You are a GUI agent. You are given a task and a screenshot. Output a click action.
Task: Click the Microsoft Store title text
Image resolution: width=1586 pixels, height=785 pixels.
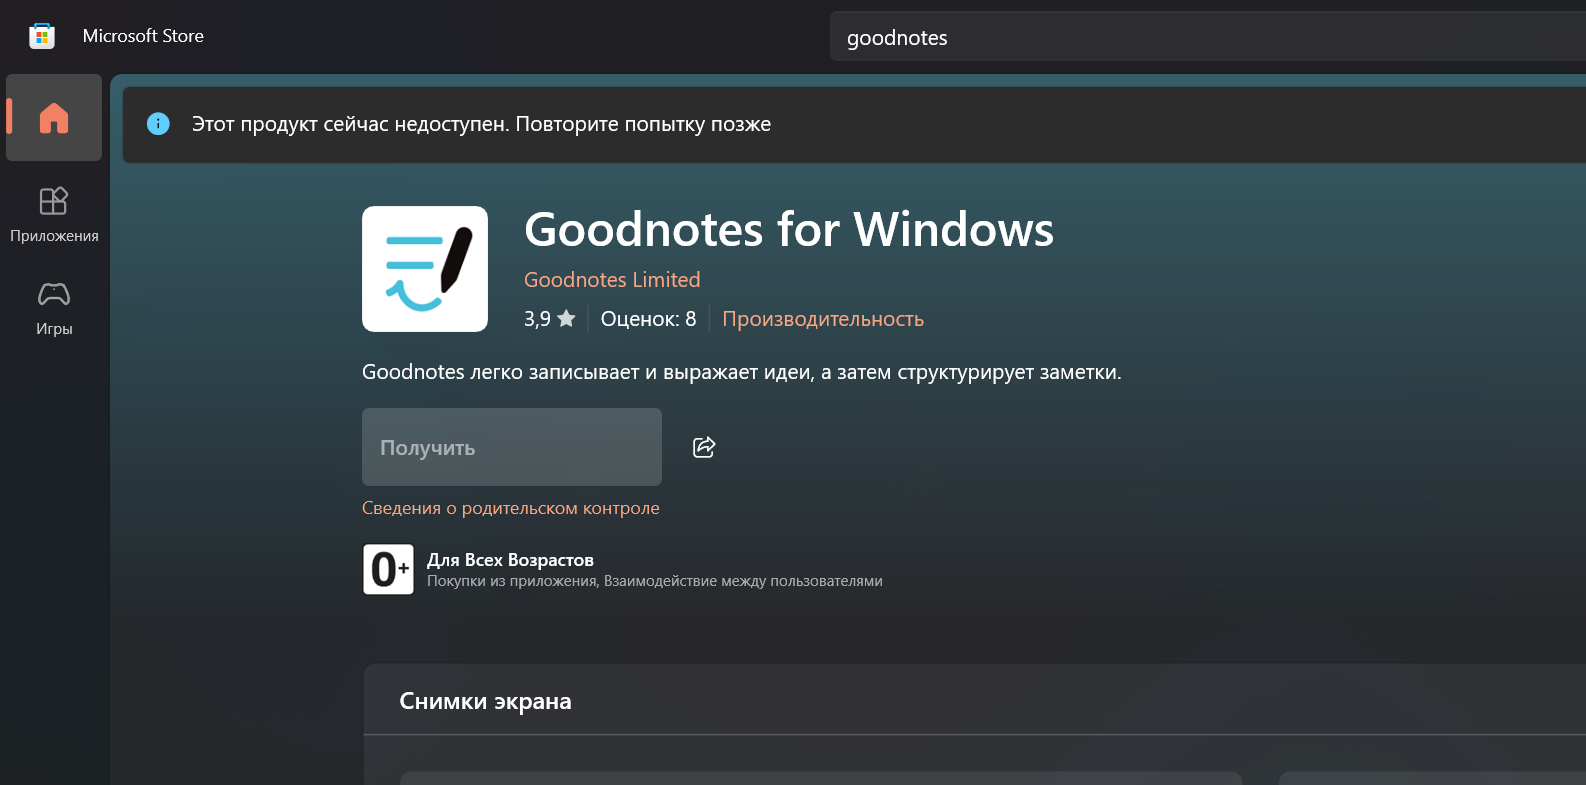click(x=143, y=36)
